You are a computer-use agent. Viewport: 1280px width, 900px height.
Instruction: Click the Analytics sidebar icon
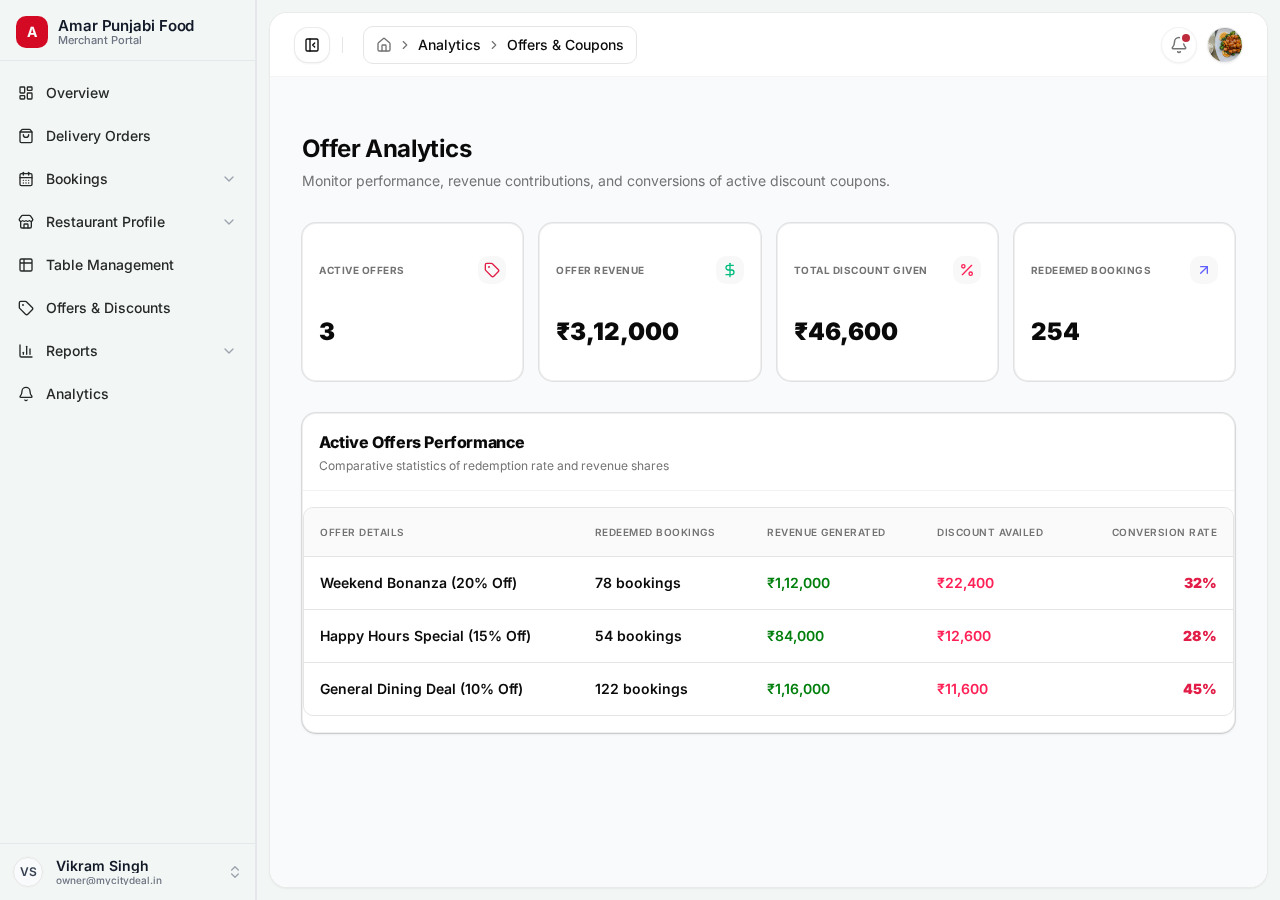click(x=26, y=394)
